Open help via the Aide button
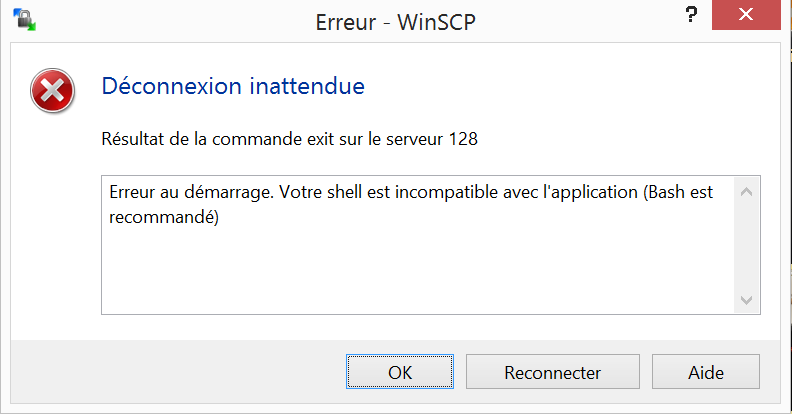Image resolution: width=792 pixels, height=414 pixels. (x=706, y=372)
